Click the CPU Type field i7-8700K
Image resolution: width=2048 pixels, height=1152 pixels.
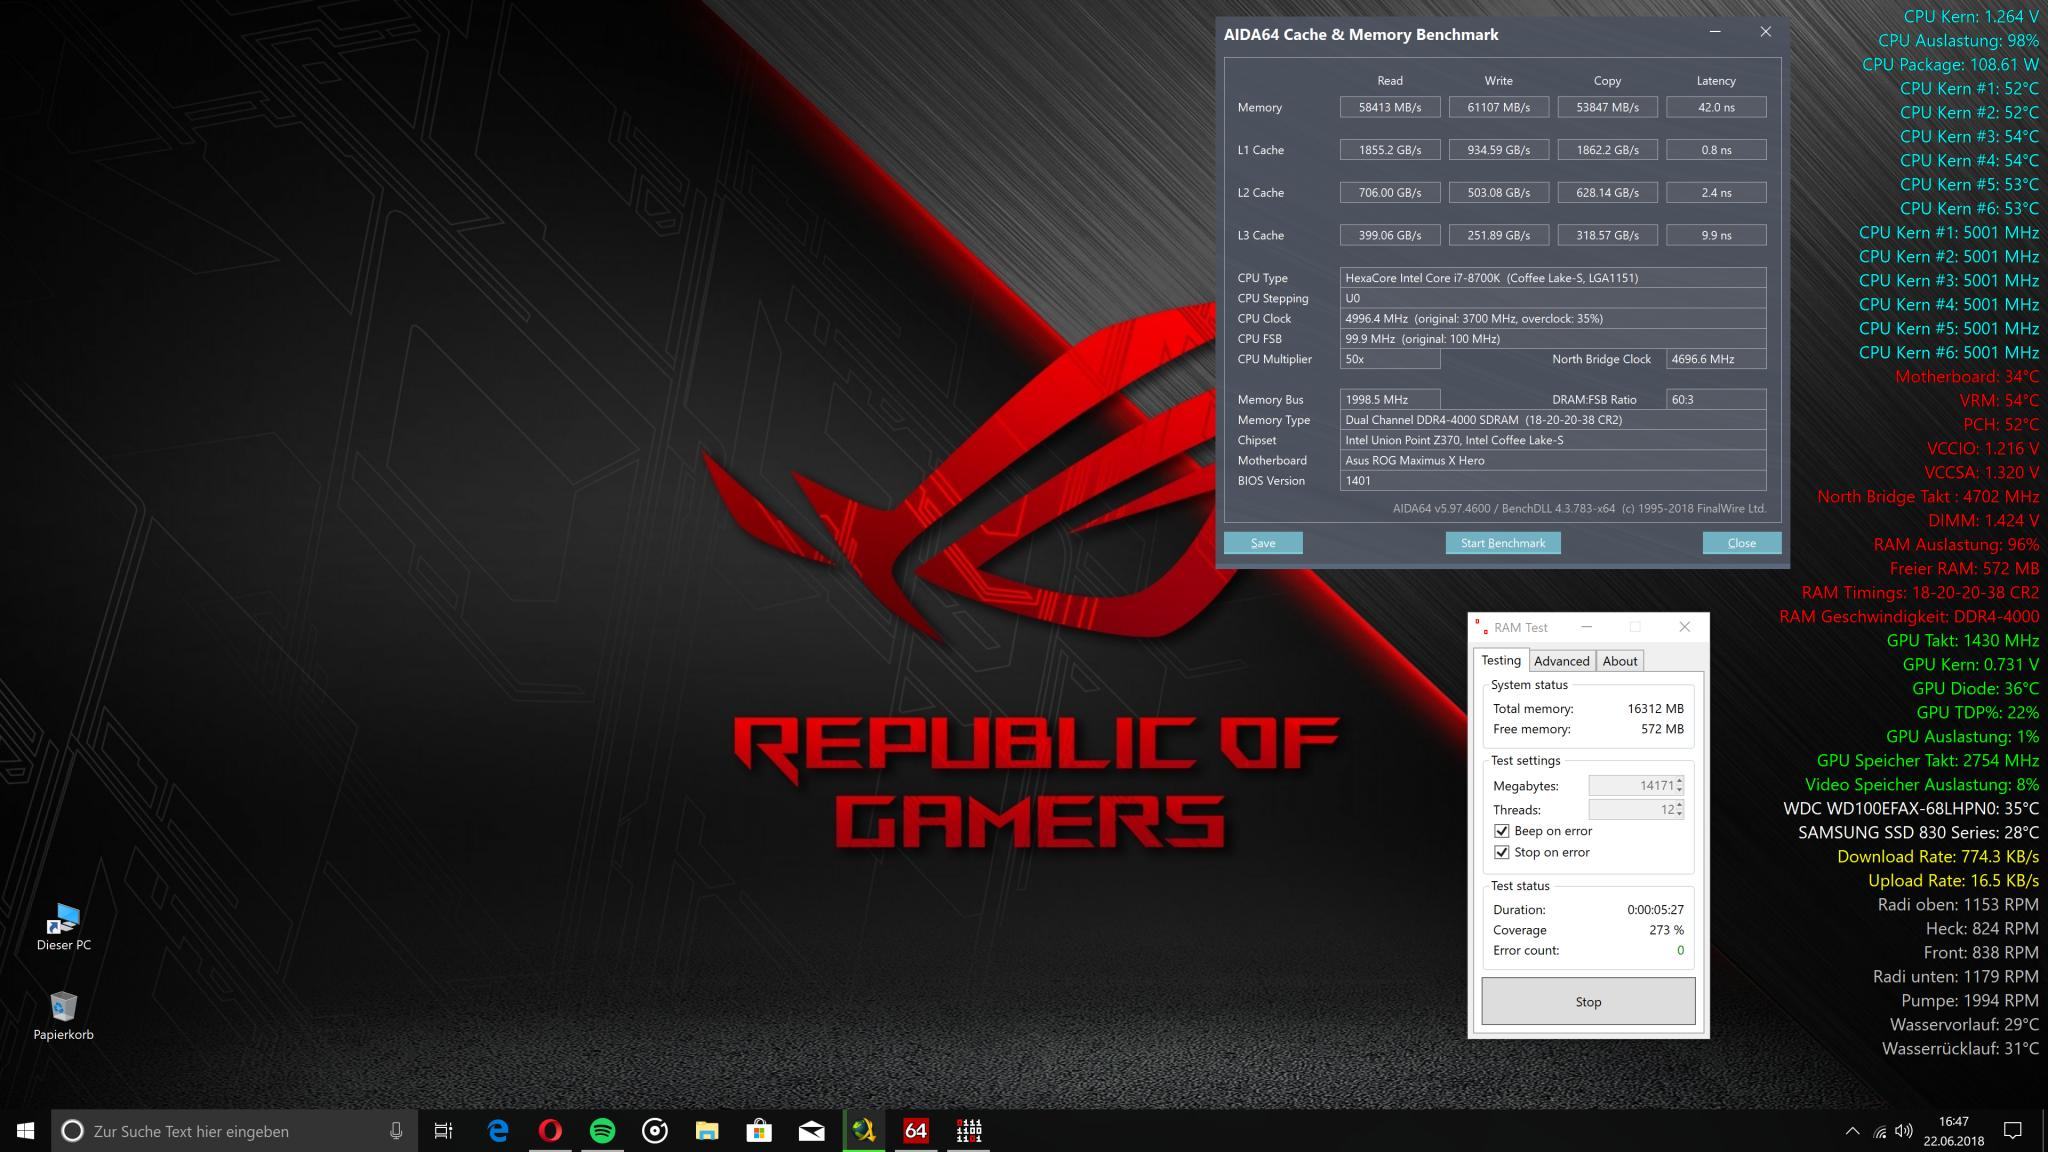pyautogui.click(x=1553, y=278)
